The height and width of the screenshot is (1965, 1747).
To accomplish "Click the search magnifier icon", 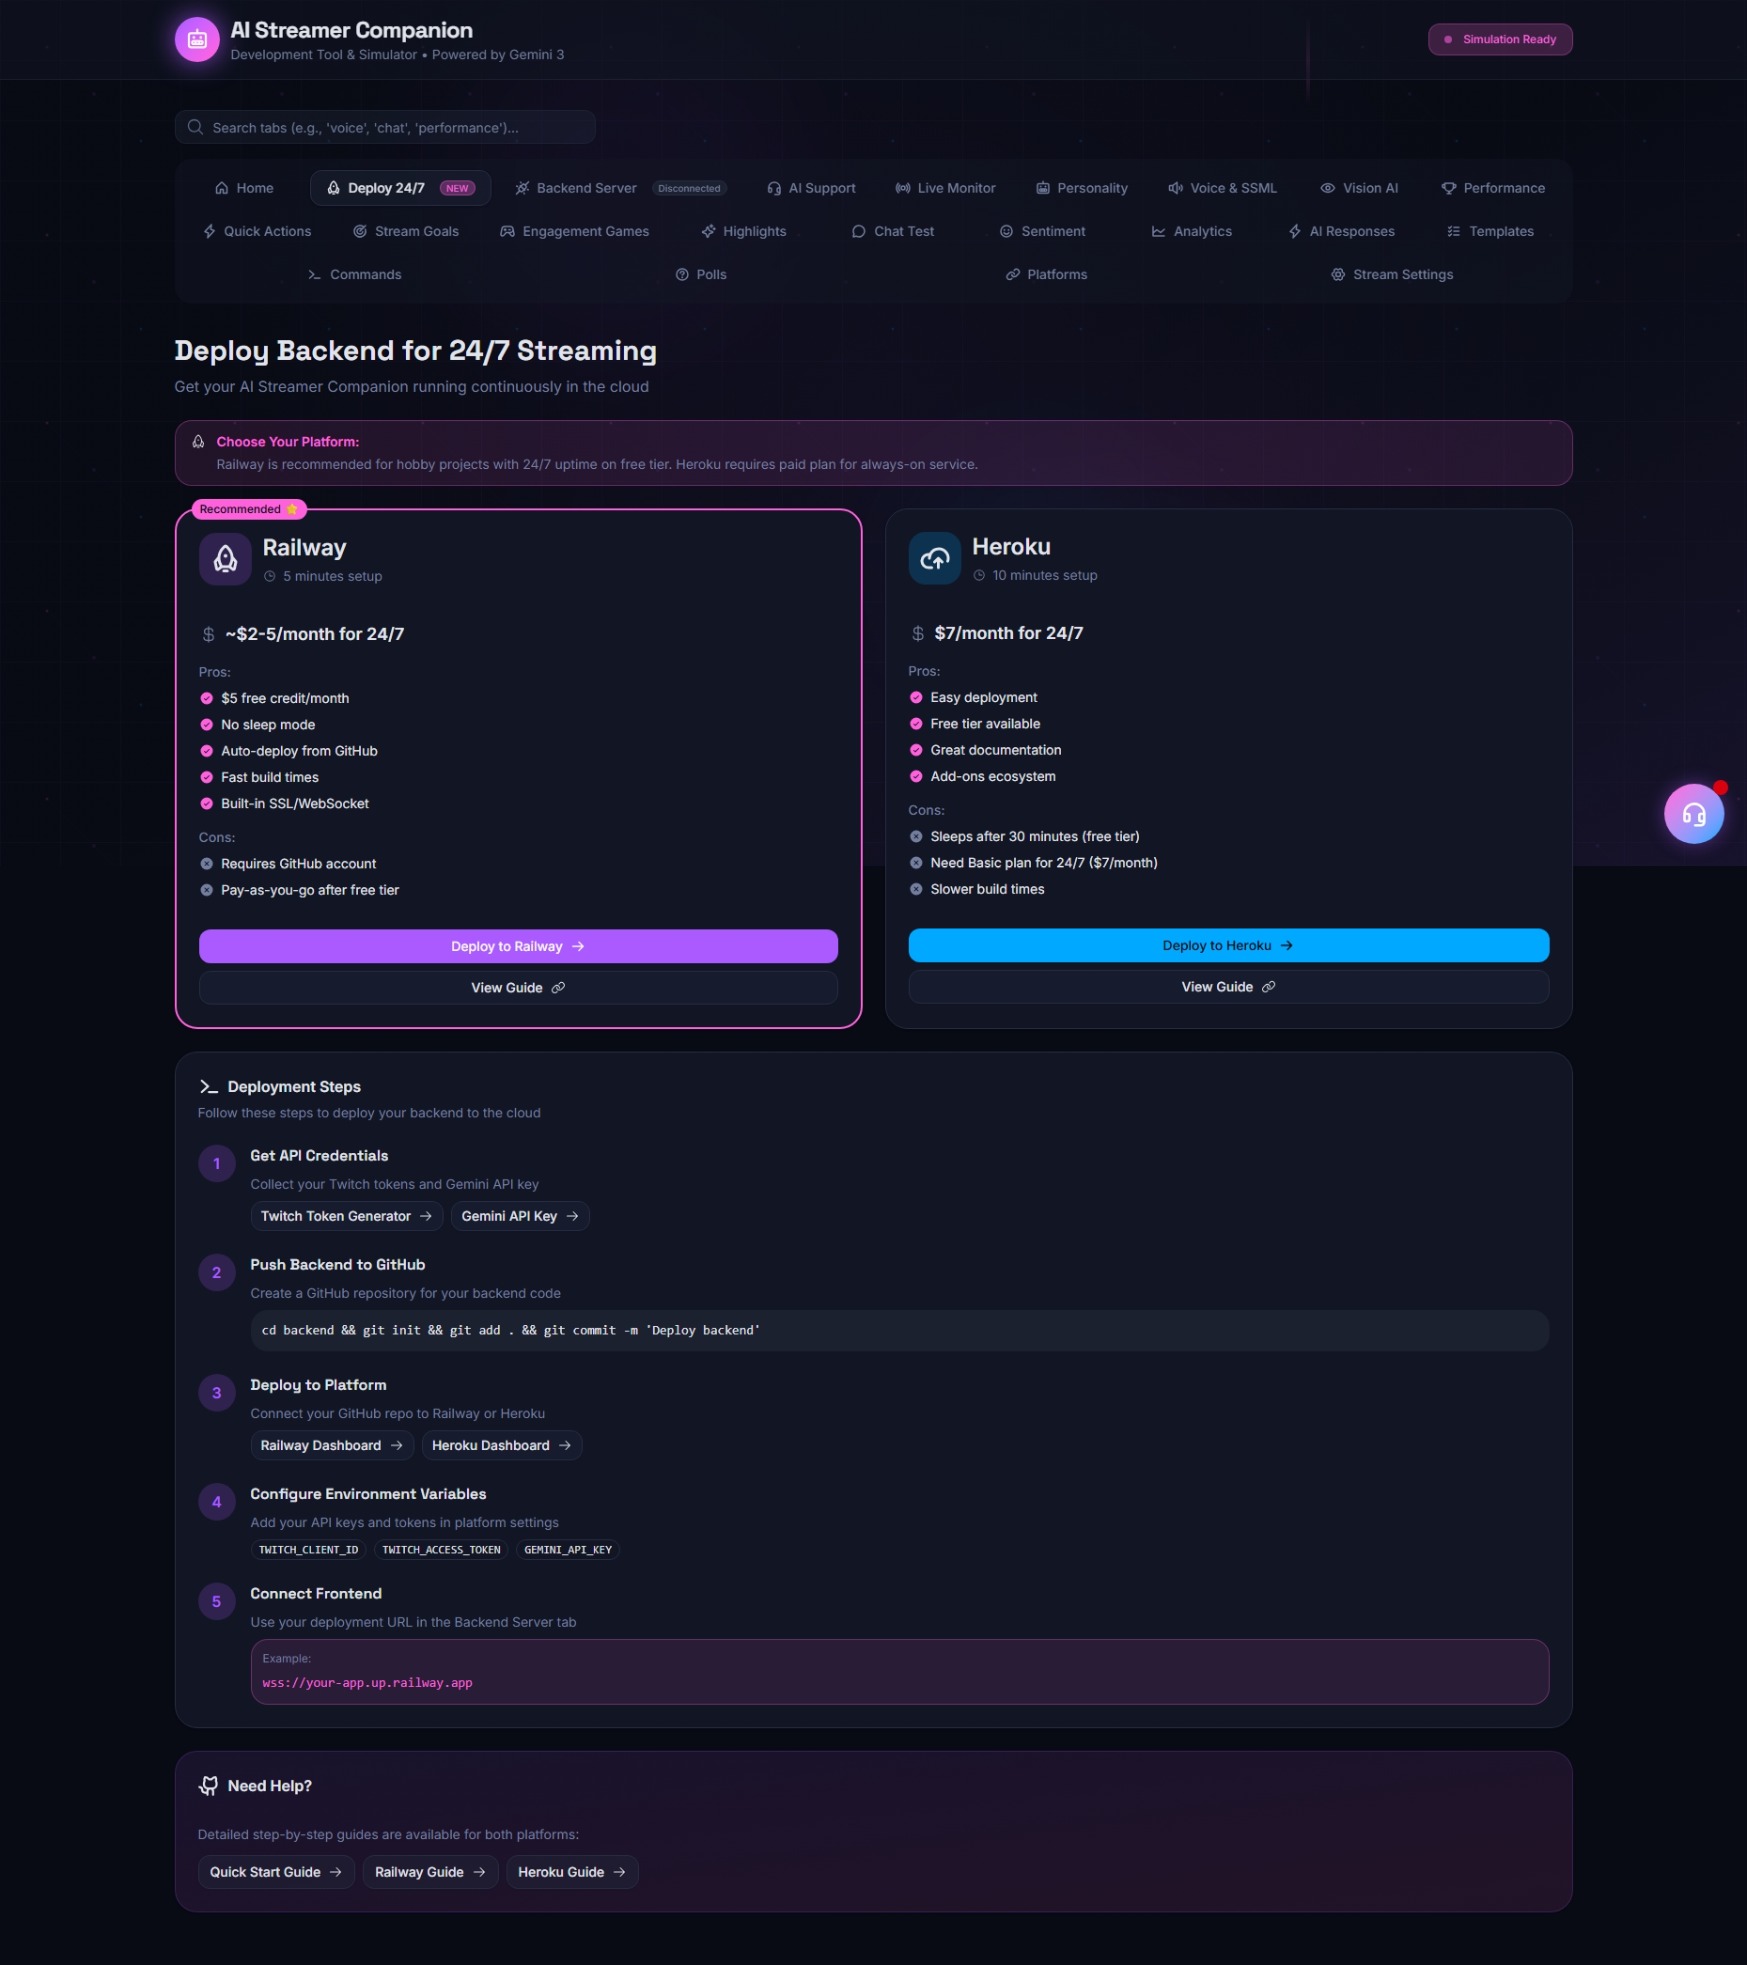I will pyautogui.click(x=195, y=127).
